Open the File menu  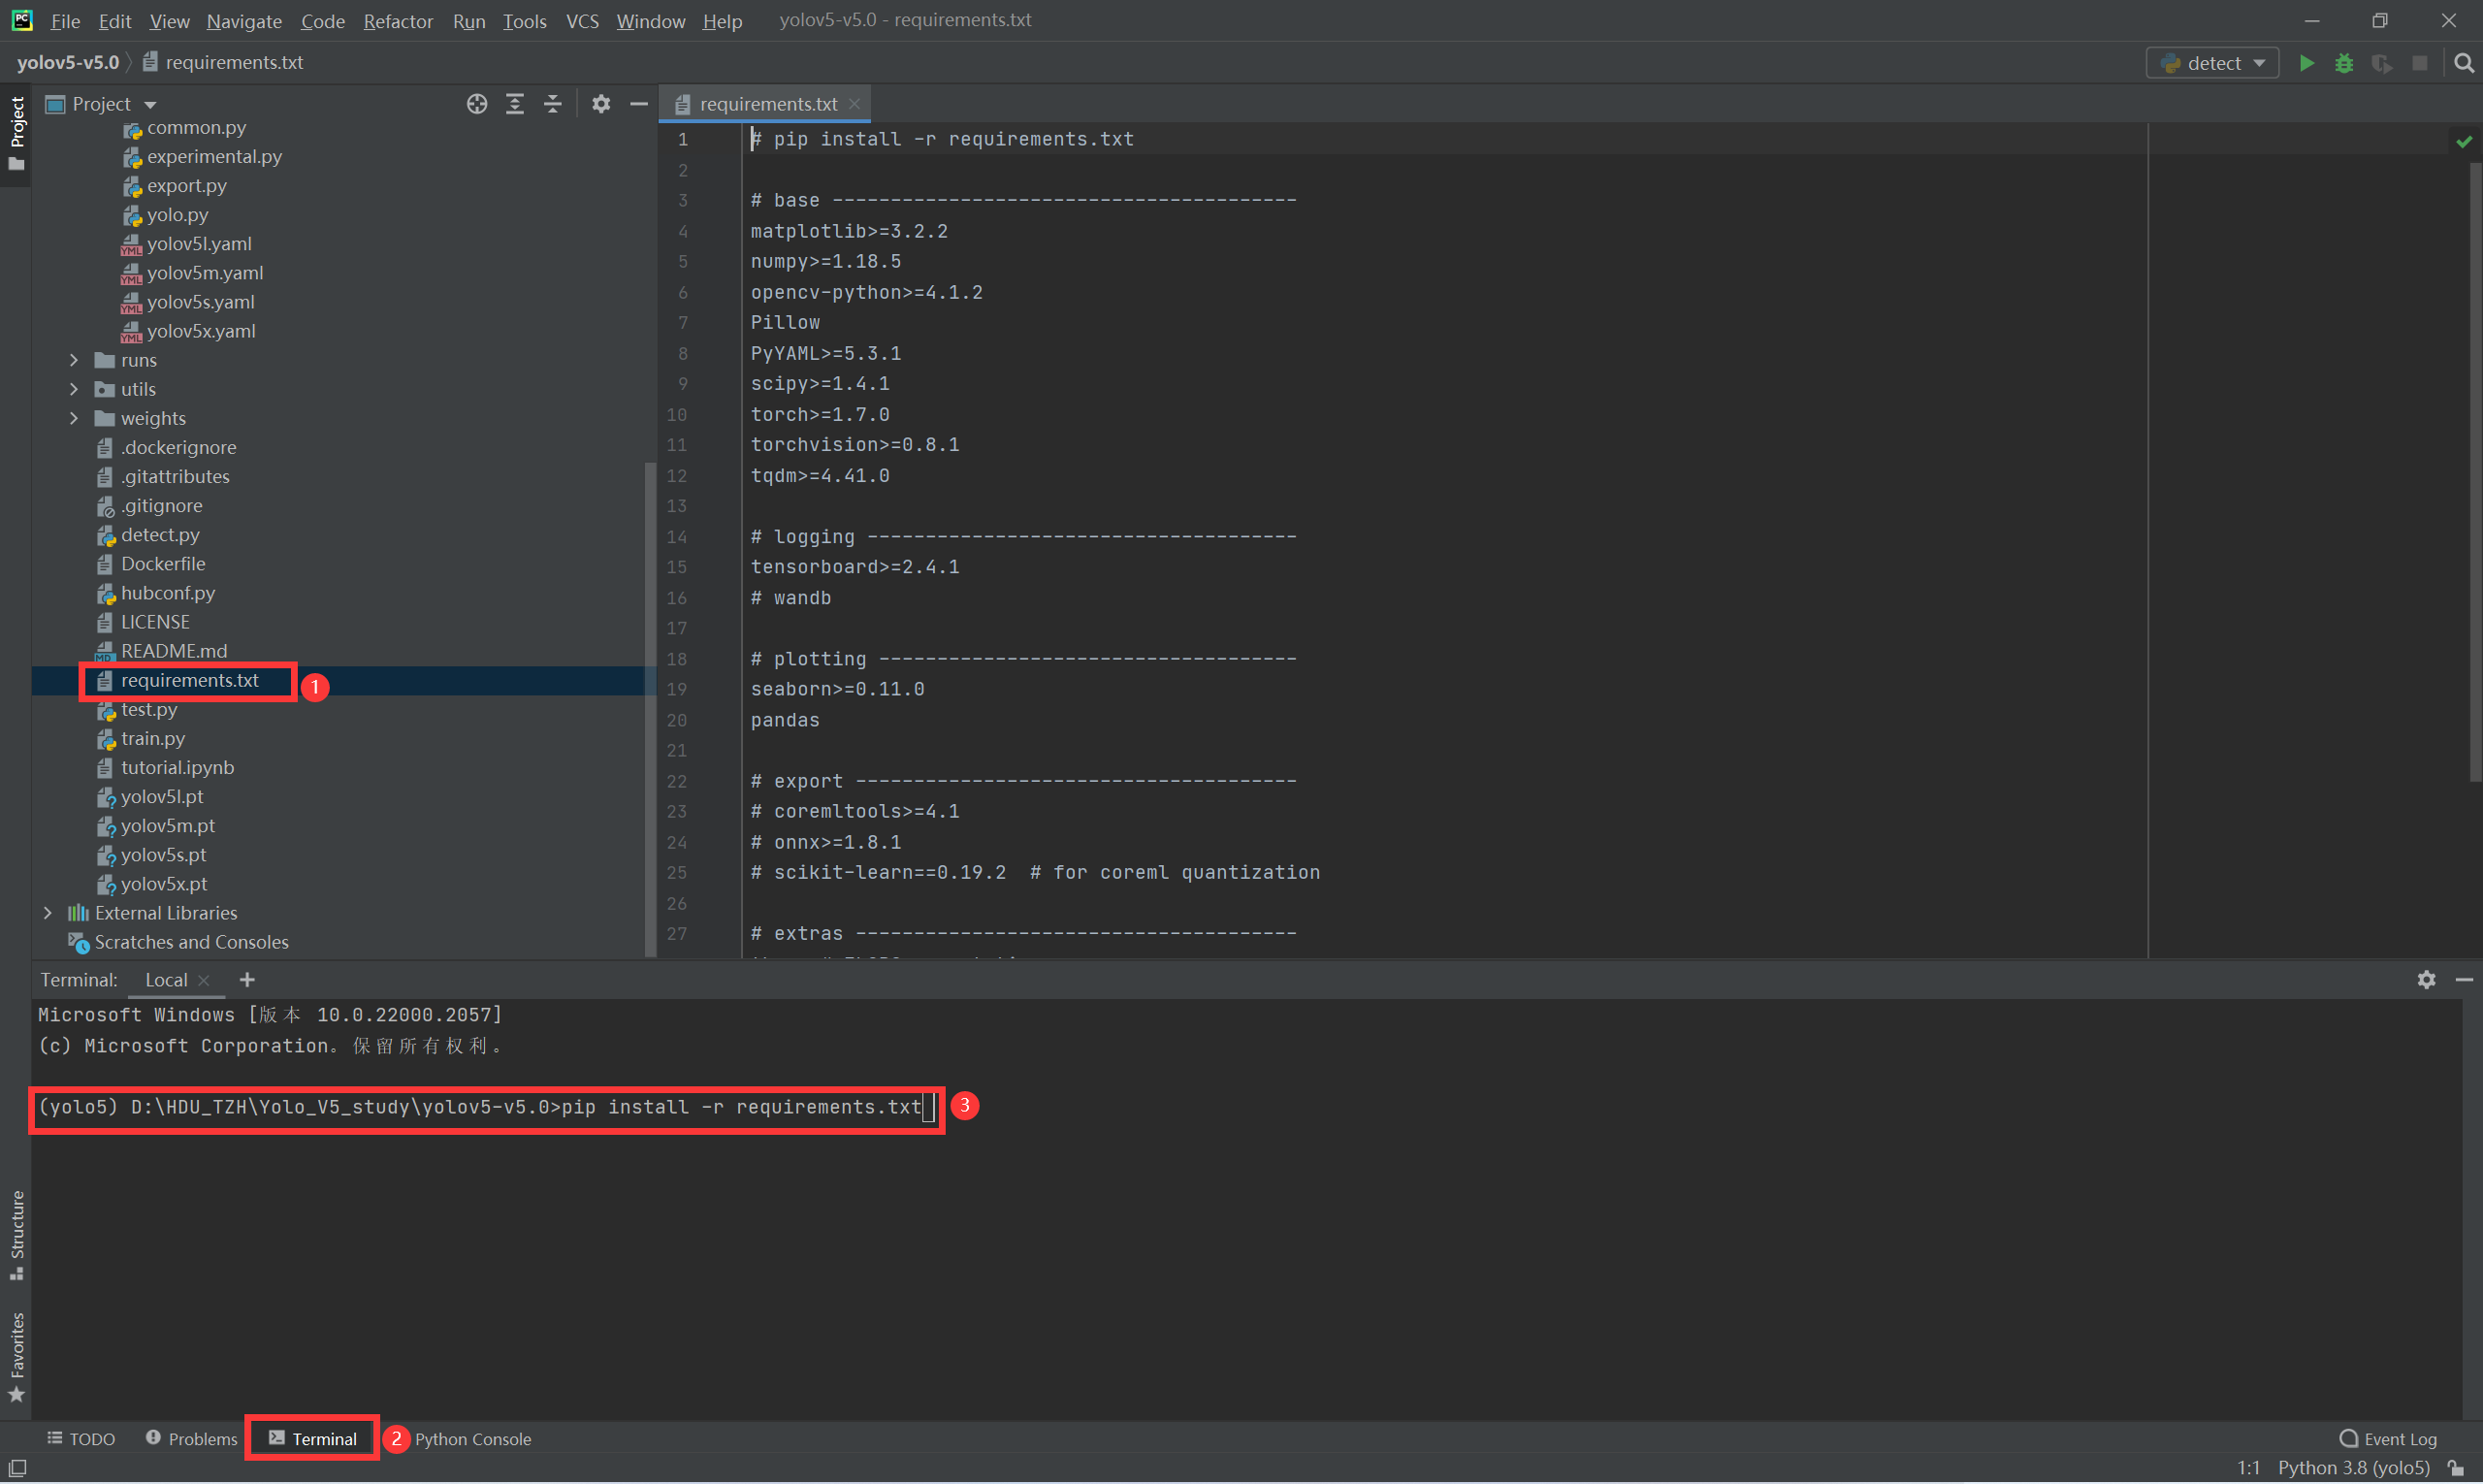(x=65, y=21)
